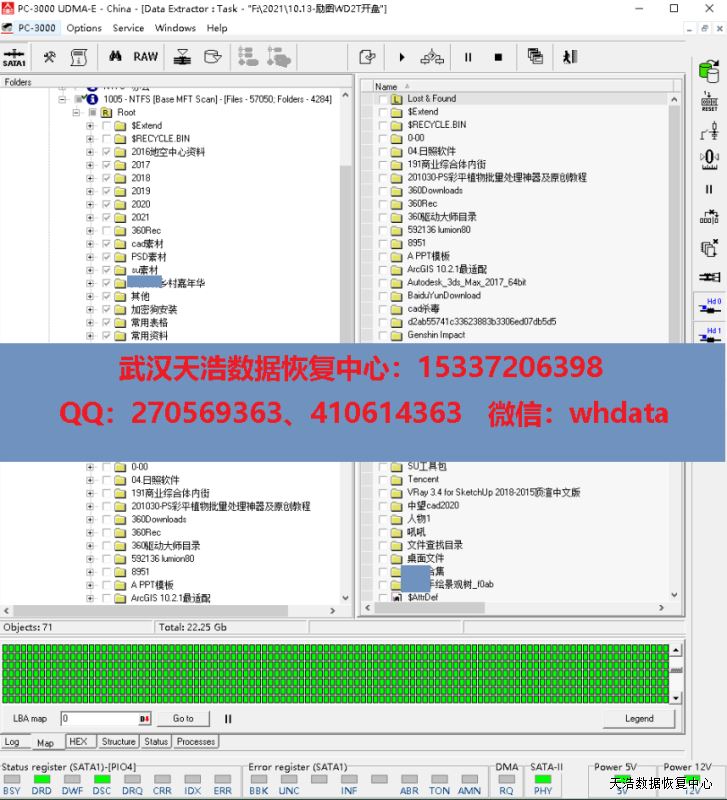Click the Pause button in top toolbar

tap(467, 57)
